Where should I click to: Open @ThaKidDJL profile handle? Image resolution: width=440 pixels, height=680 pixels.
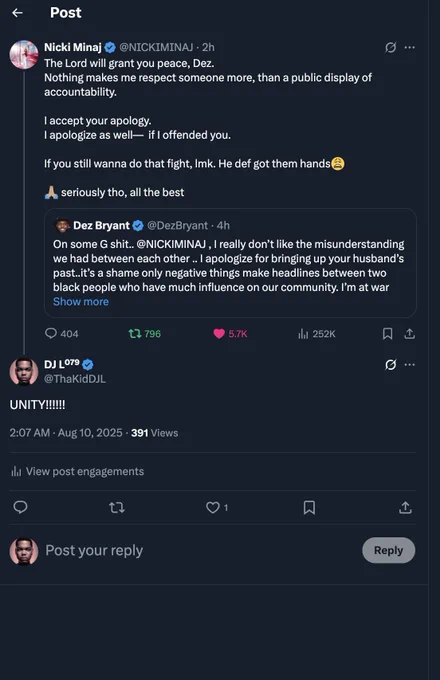tap(75, 379)
